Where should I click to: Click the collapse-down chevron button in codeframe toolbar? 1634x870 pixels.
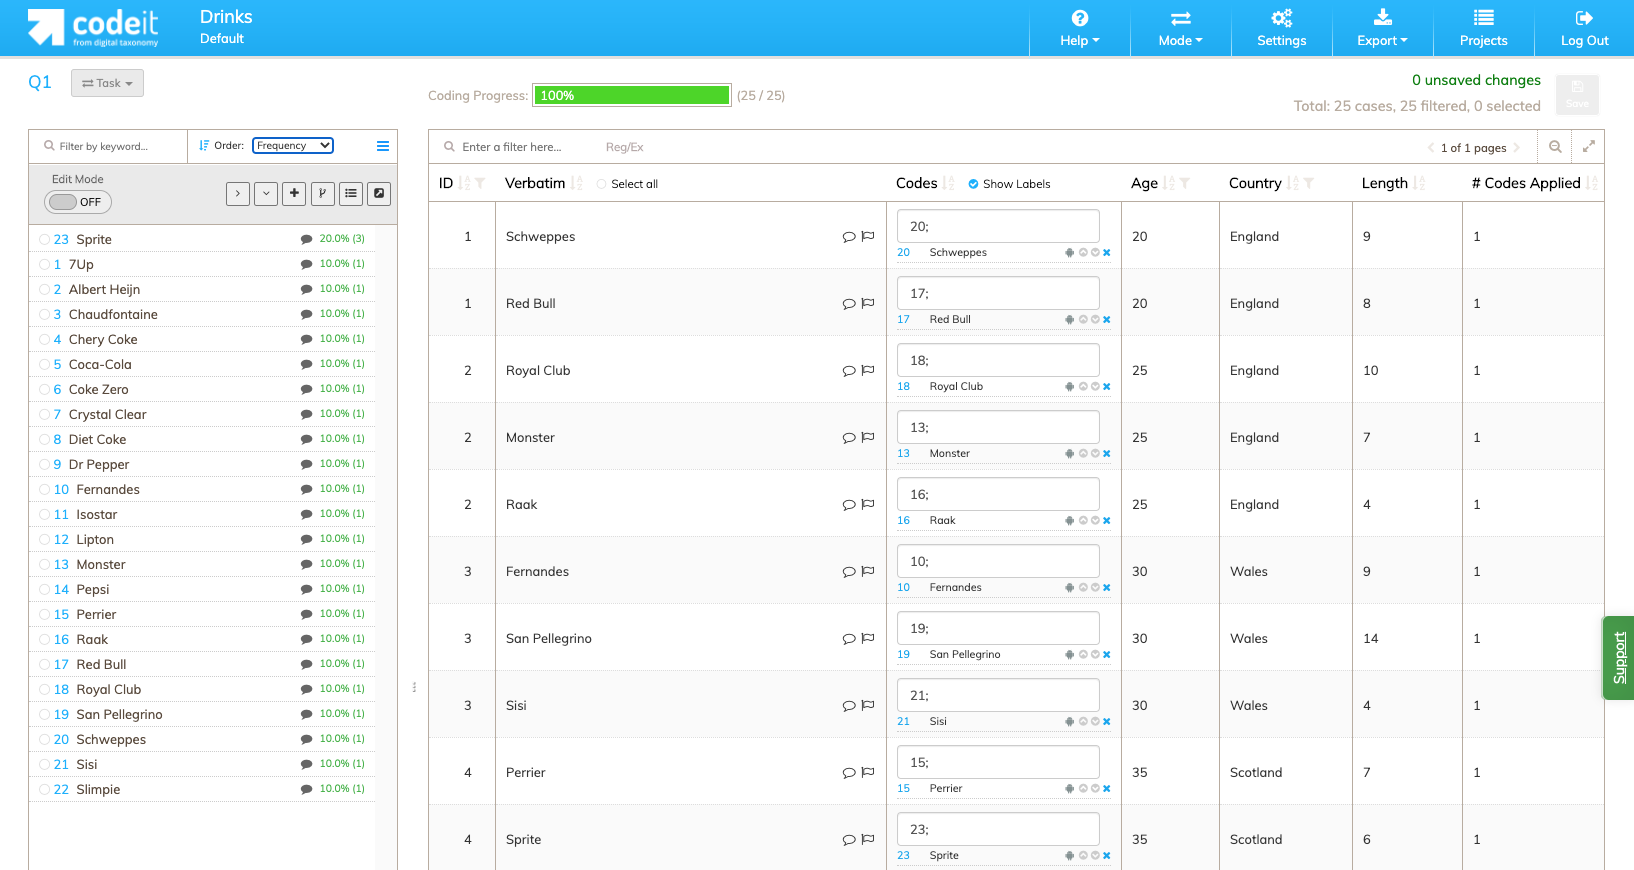[x=266, y=193]
